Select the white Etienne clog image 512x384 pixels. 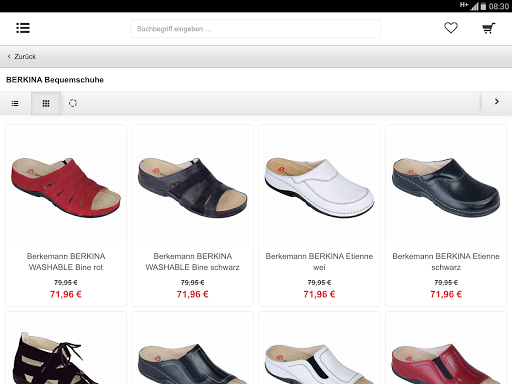tap(319, 187)
